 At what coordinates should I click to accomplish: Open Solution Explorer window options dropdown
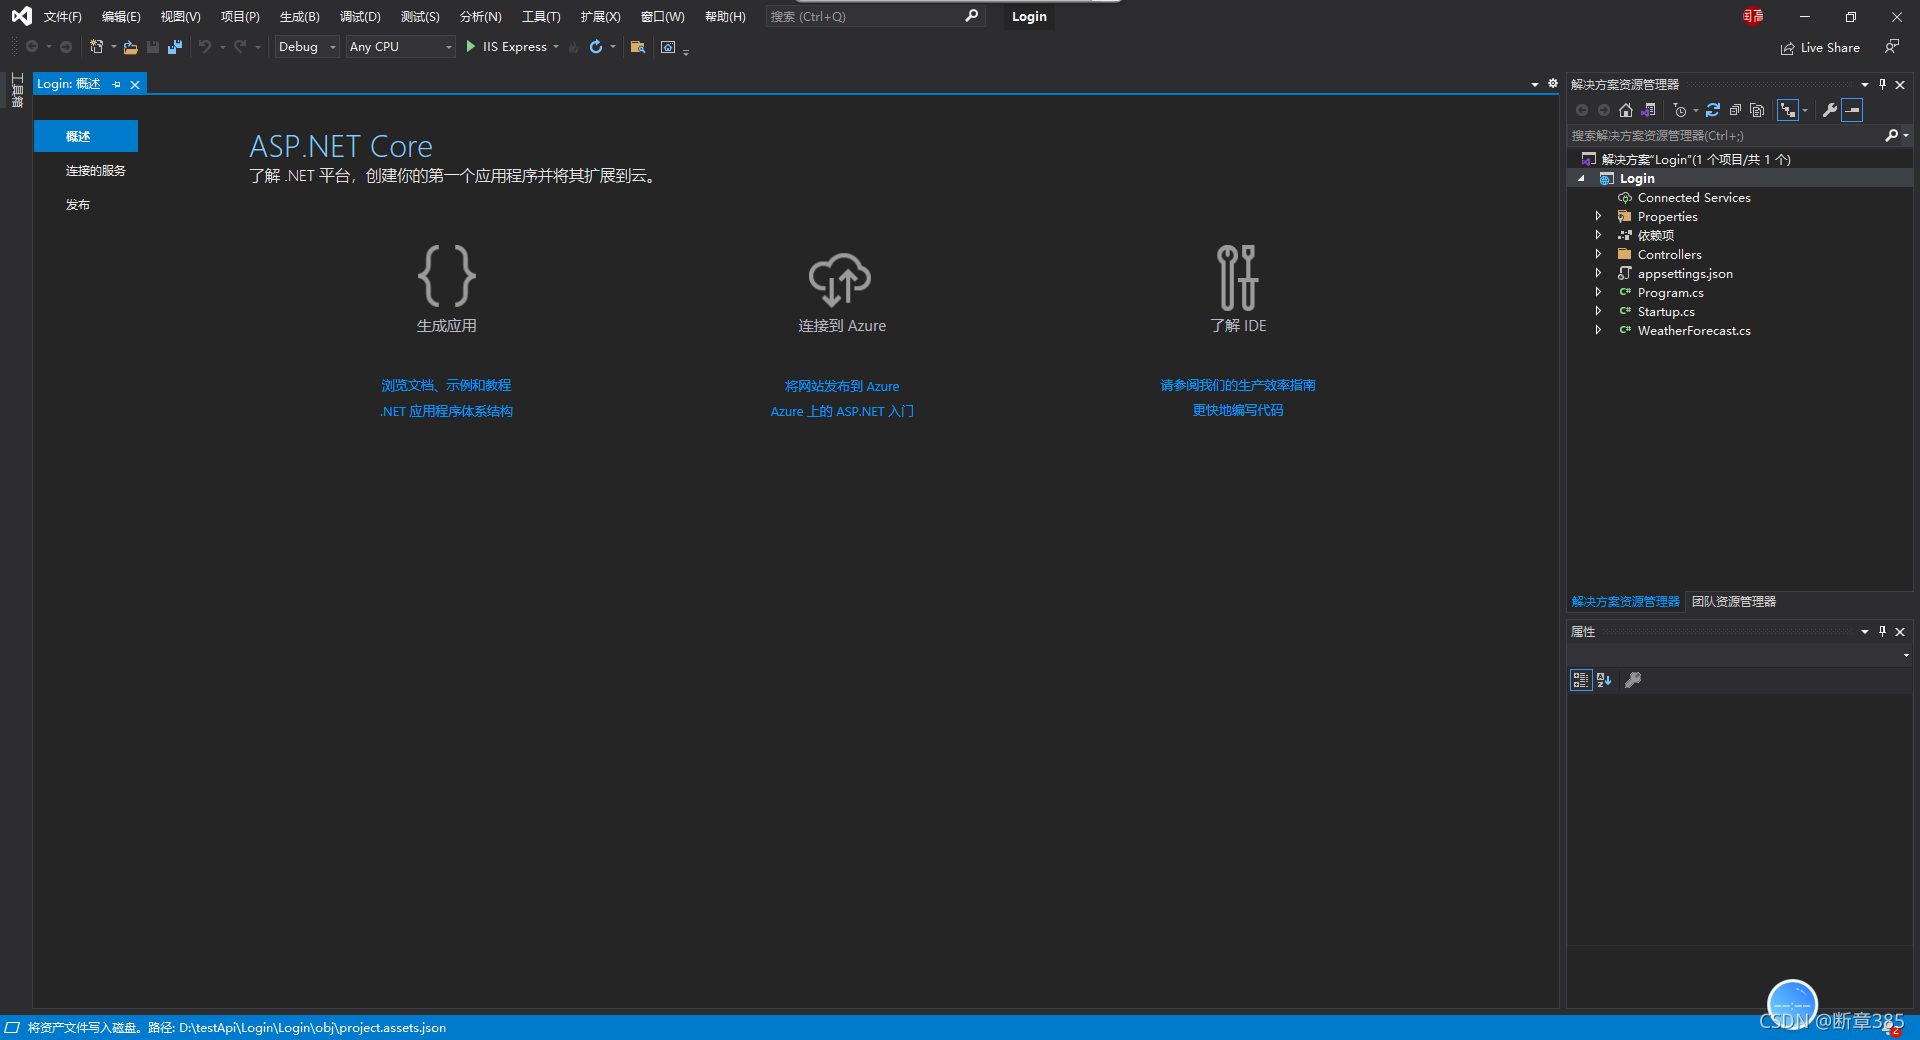pos(1865,85)
